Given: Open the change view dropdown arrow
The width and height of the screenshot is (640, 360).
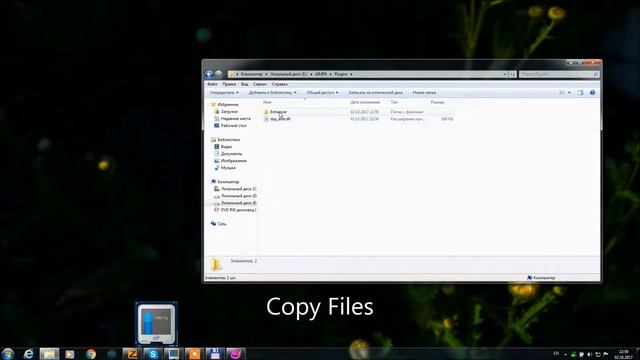Looking at the screenshot, I should (569, 93).
